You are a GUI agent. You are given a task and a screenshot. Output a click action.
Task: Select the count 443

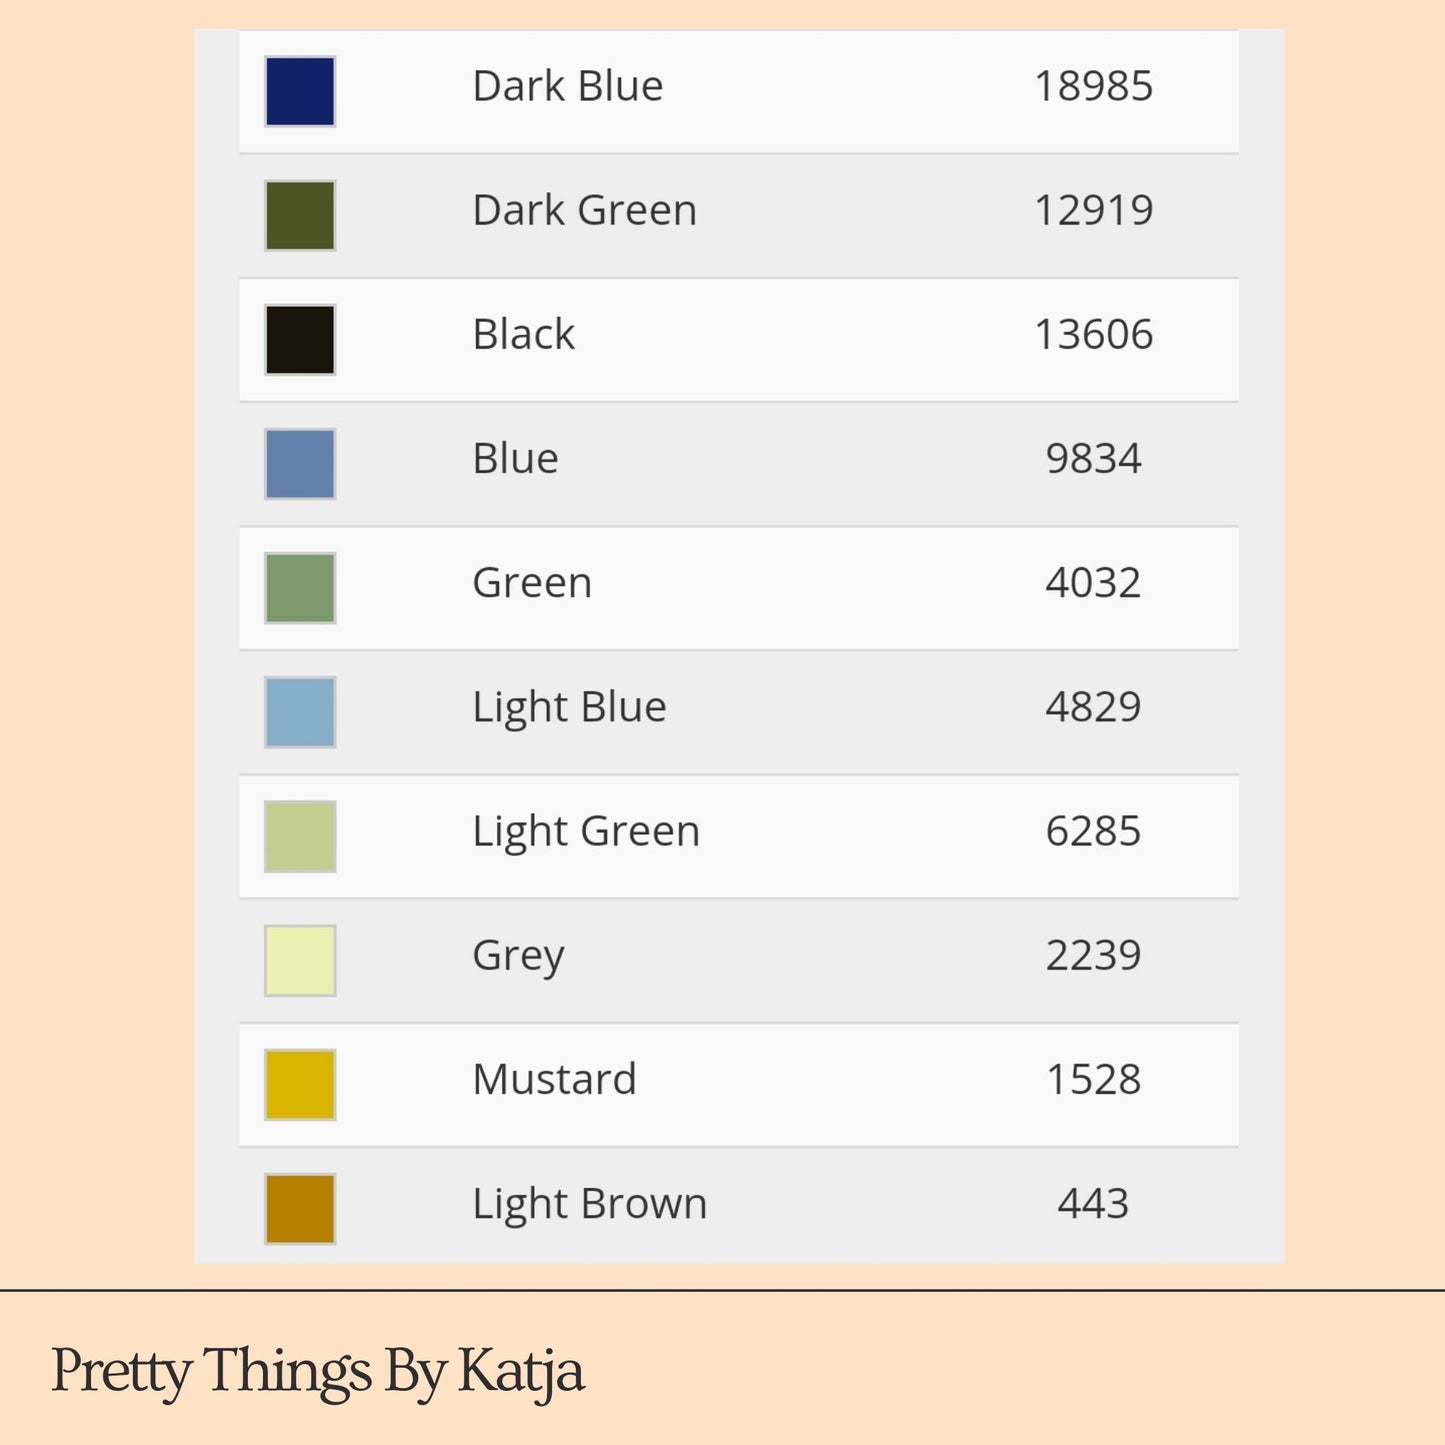pyautogui.click(x=1094, y=1203)
